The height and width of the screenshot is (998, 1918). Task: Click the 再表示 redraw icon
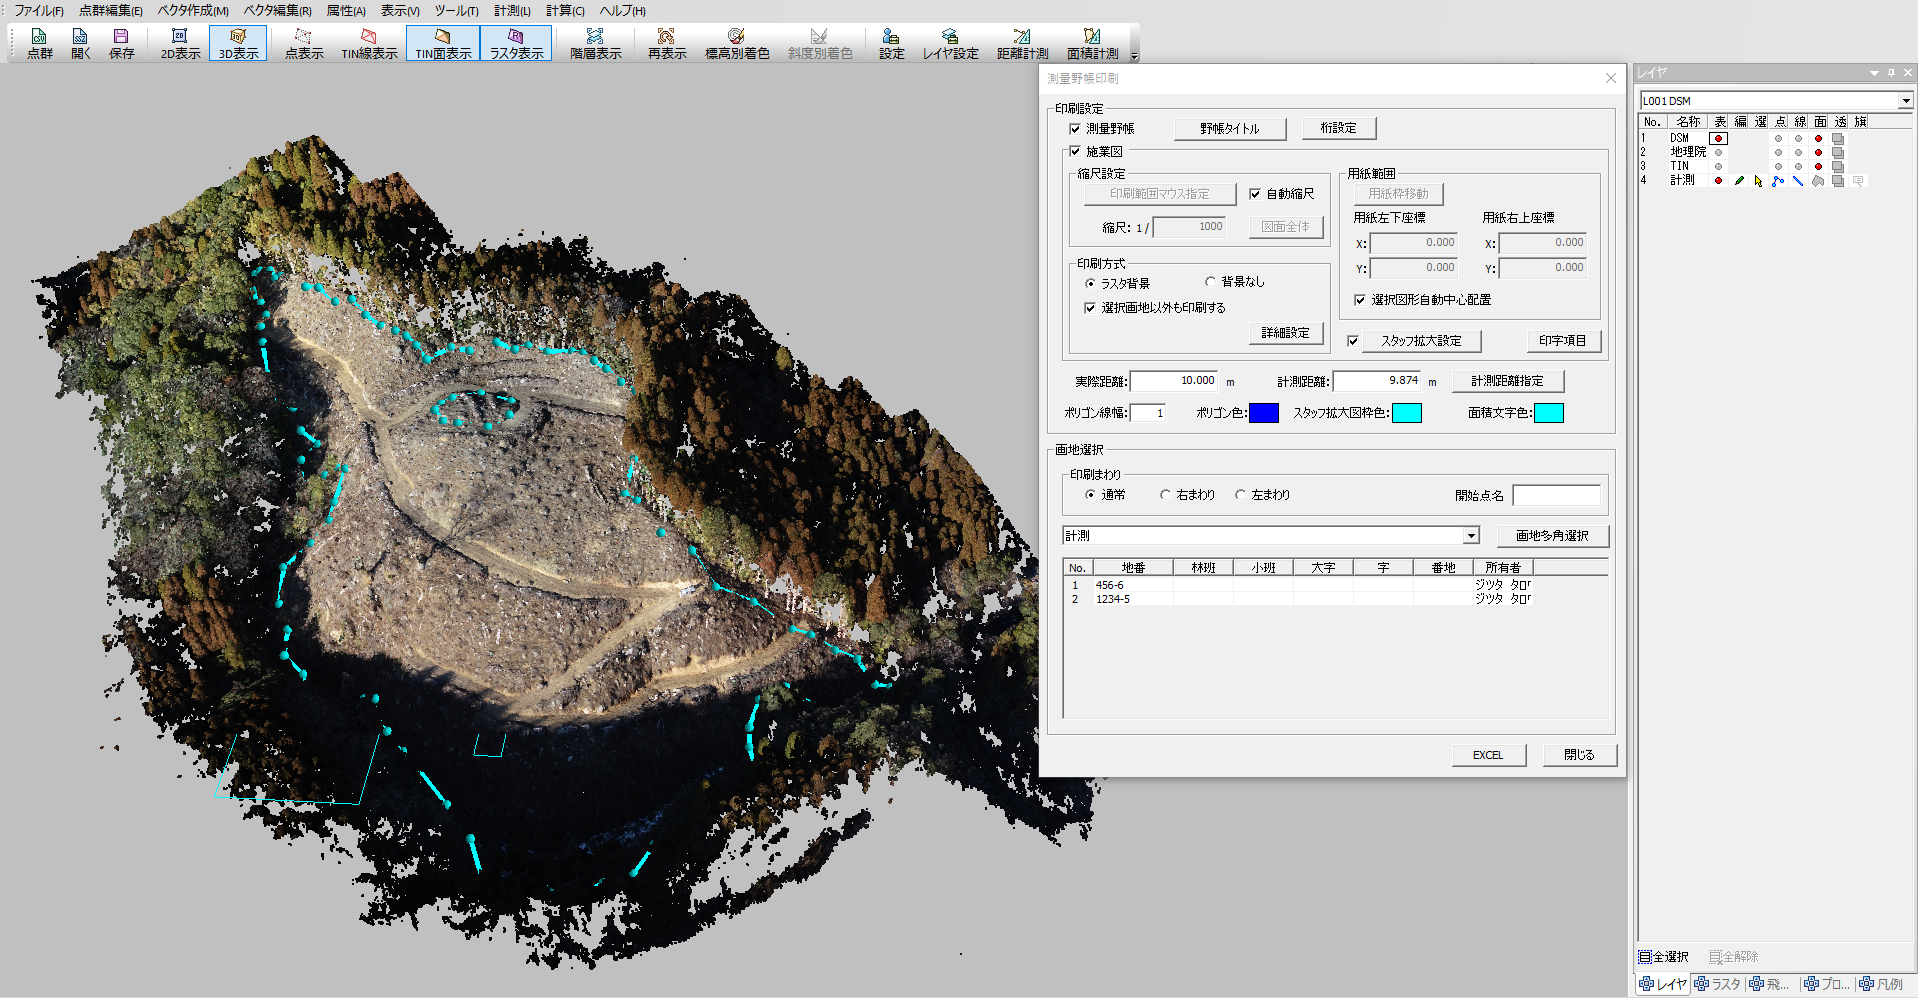coord(667,43)
